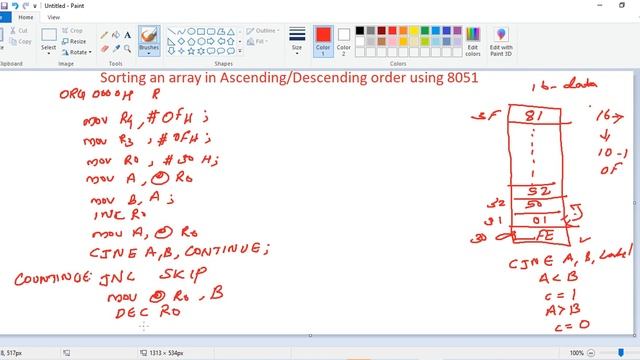Viewport: 640px width, 360px height.
Task: Pick the Six-point star shape
Action: coord(201,51)
